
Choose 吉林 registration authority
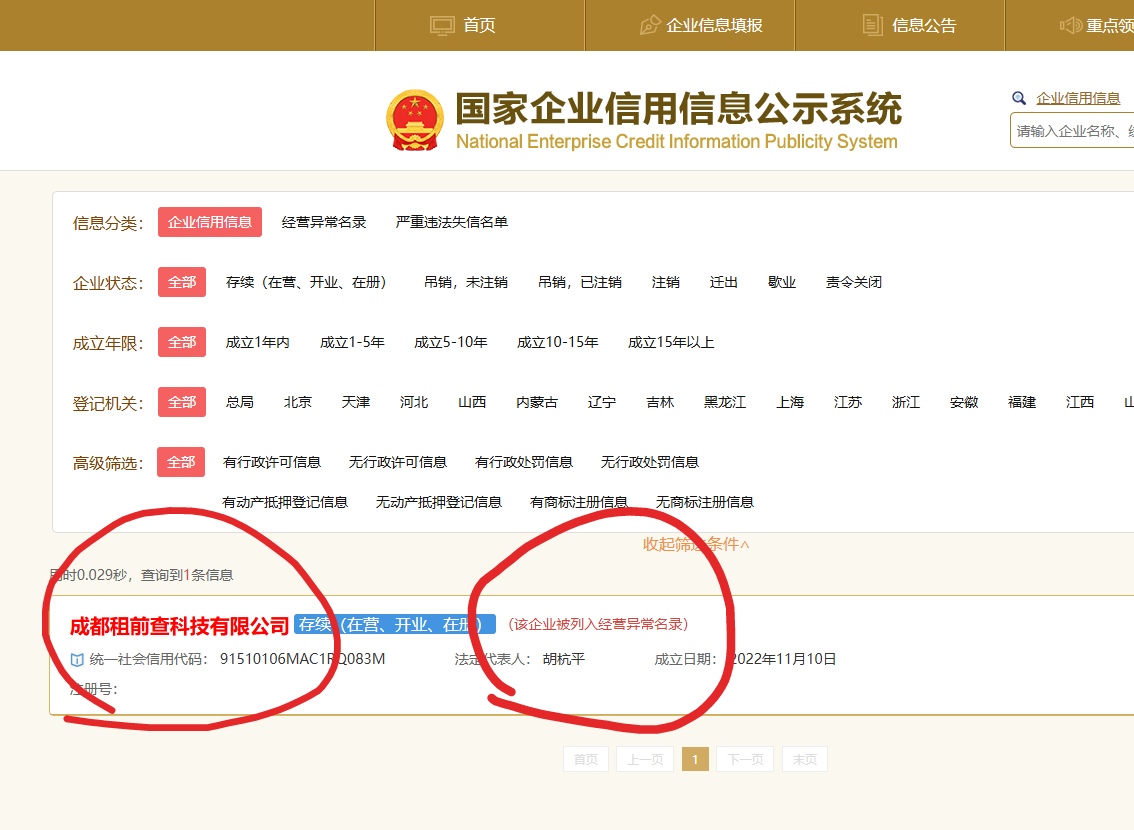tap(660, 402)
